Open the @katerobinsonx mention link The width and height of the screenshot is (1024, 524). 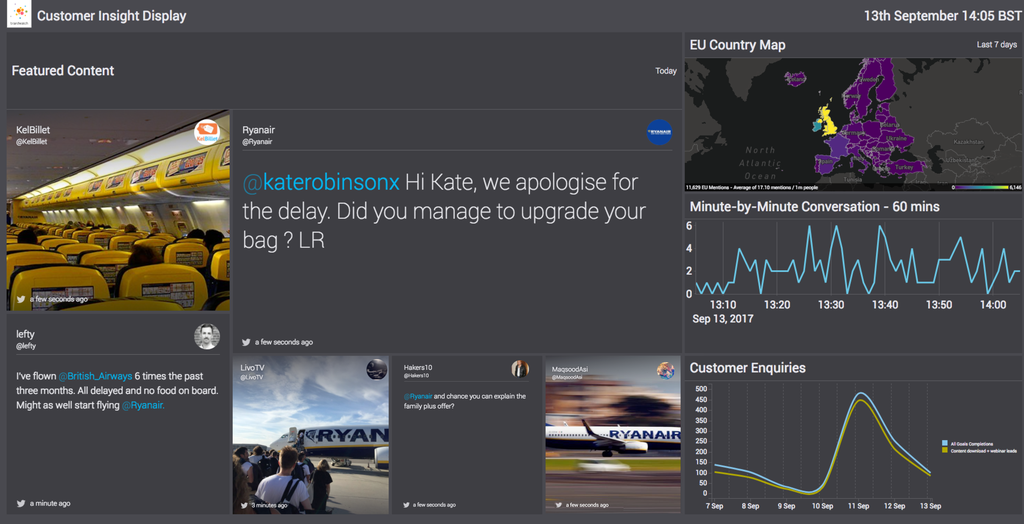click(x=321, y=183)
